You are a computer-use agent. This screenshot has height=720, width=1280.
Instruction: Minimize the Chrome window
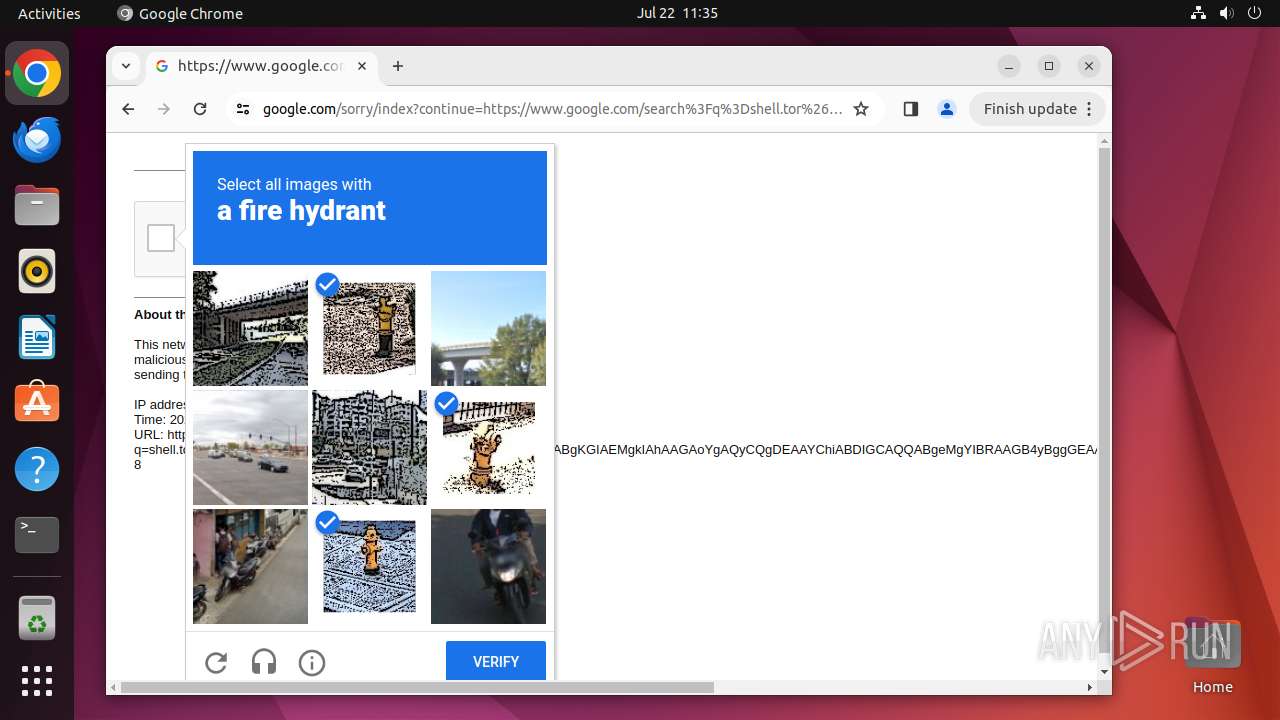tap(1009, 66)
